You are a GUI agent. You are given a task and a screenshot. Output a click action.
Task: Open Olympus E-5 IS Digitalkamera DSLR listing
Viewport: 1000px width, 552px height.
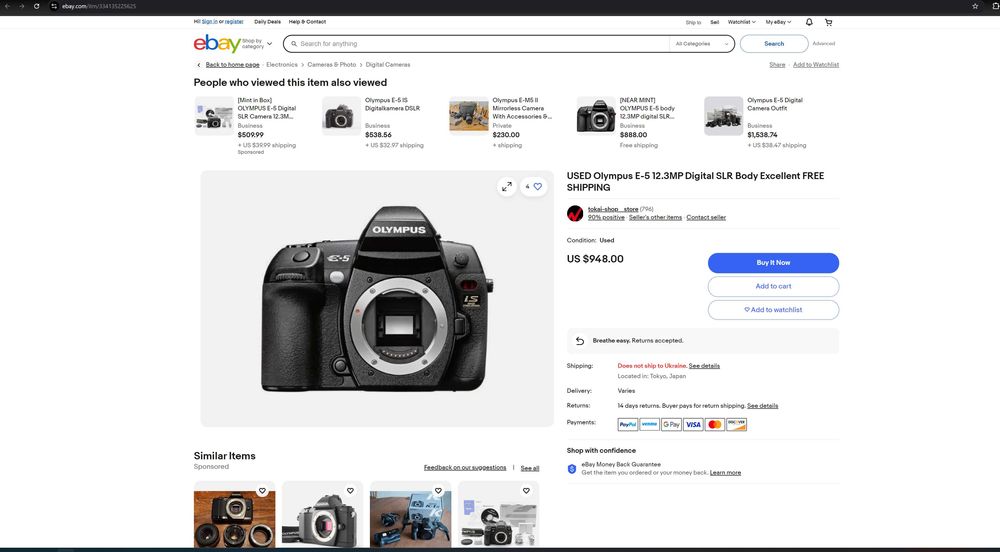coord(392,105)
